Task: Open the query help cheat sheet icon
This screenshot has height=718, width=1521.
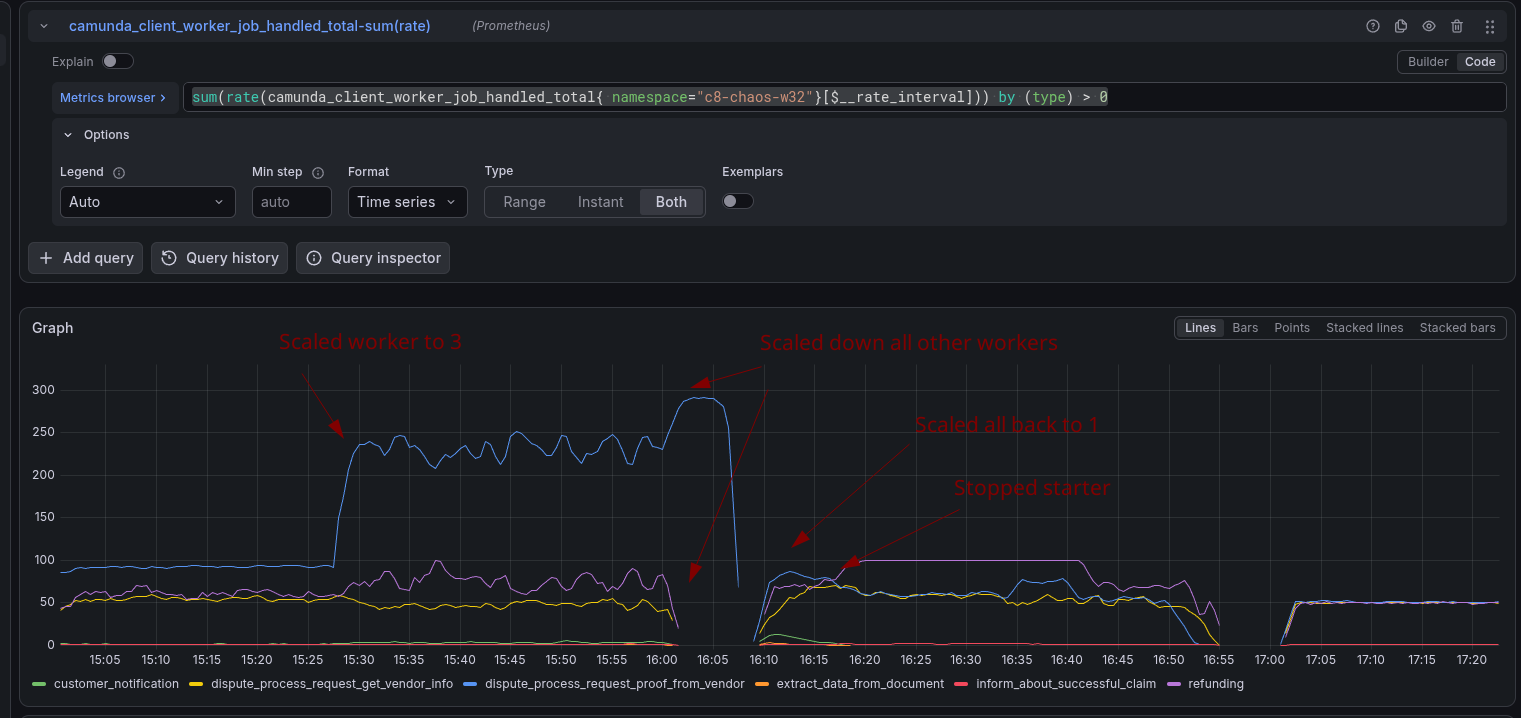Action: click(1373, 26)
